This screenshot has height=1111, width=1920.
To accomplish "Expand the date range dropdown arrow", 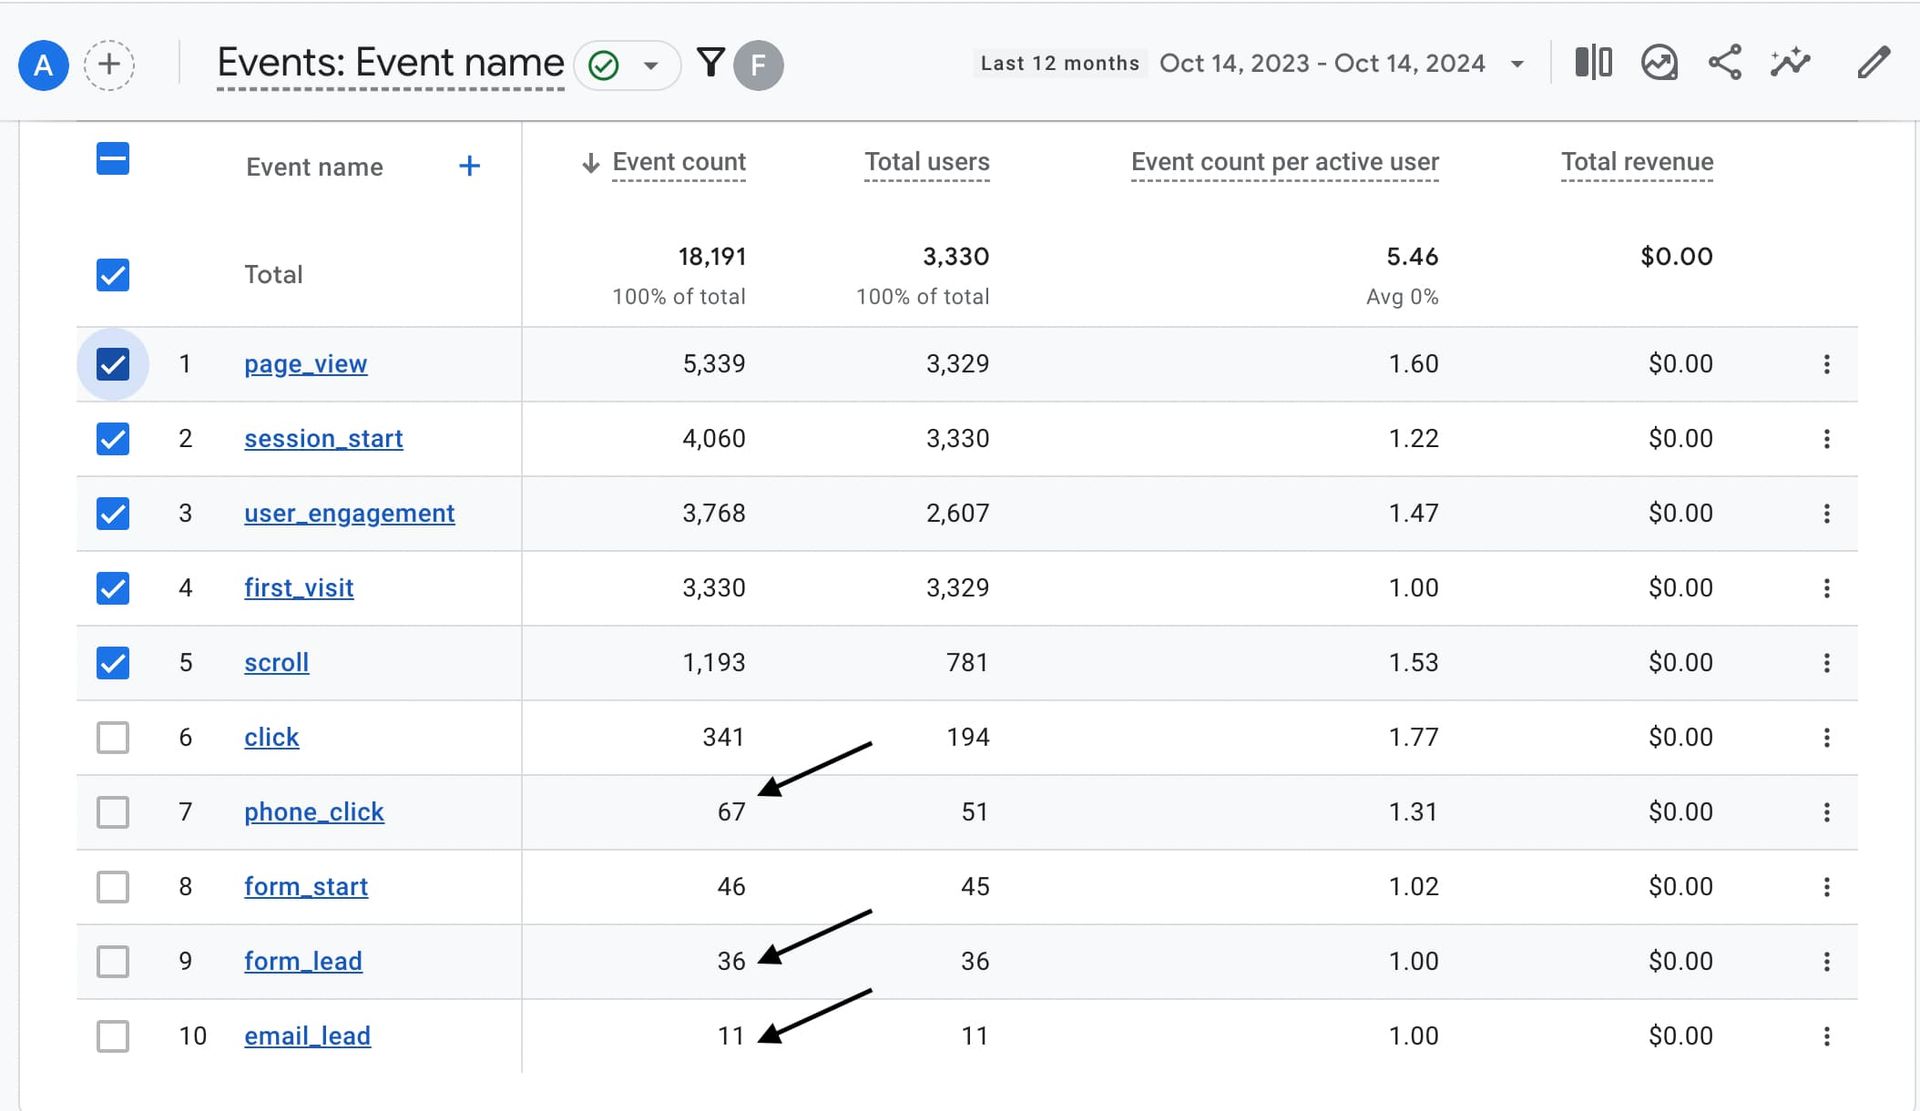I will [1517, 64].
